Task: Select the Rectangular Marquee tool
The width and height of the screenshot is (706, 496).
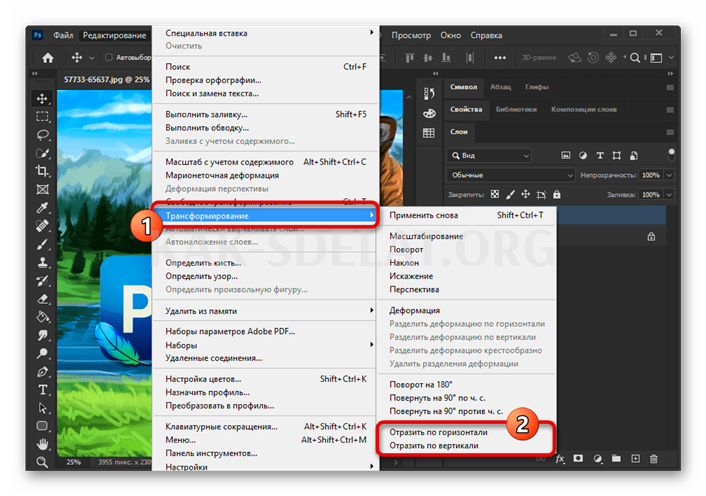Action: [x=42, y=117]
